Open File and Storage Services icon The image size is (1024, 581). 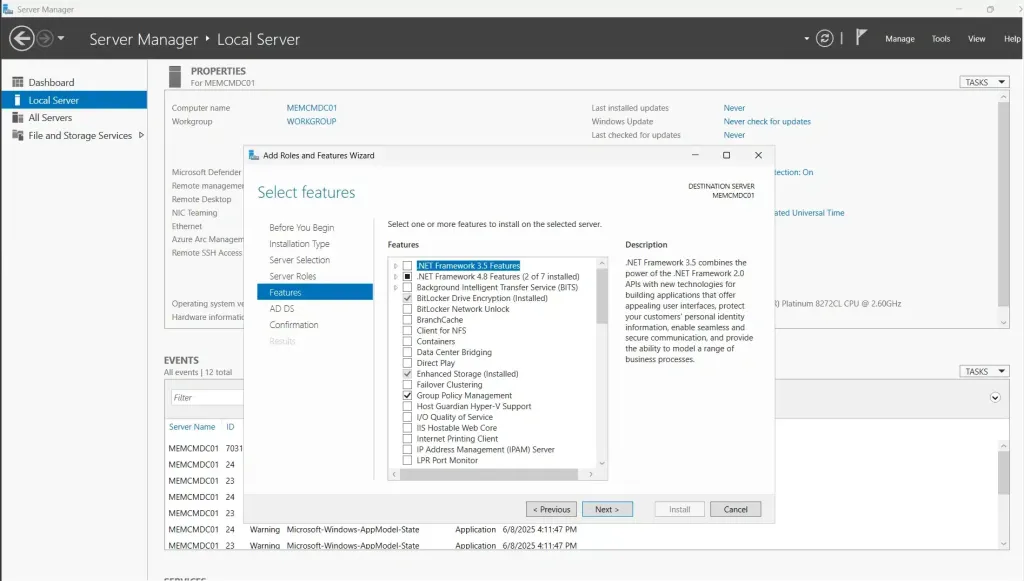17,136
